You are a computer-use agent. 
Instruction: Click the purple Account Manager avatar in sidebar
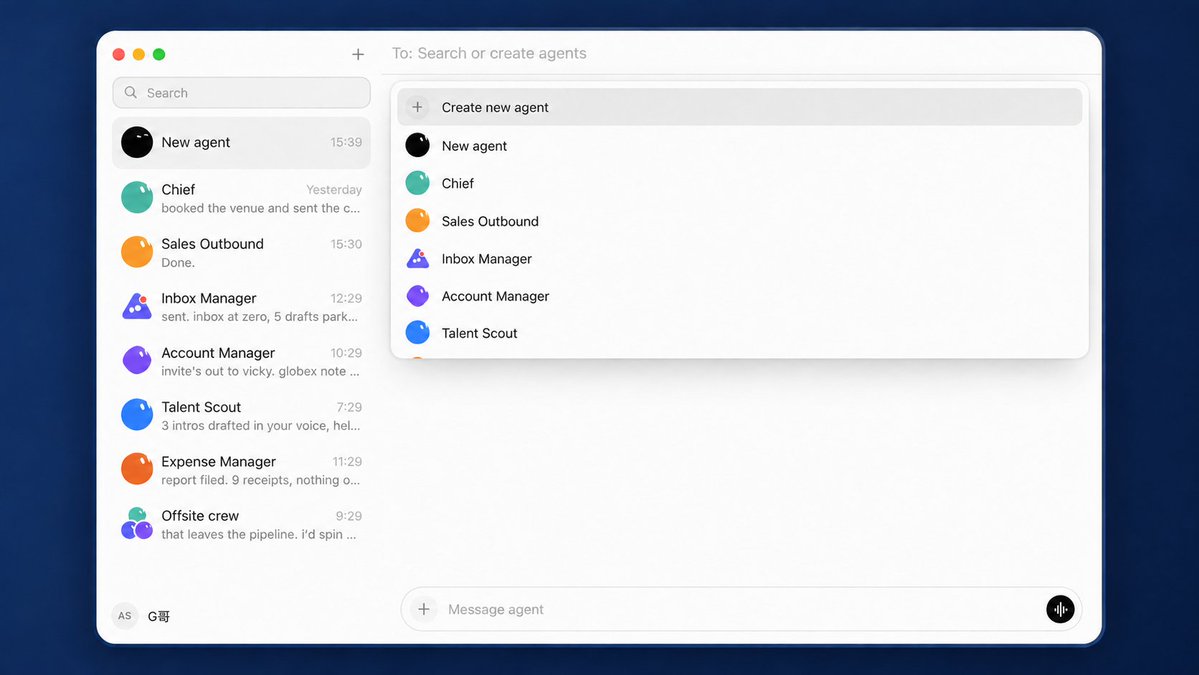pos(137,360)
